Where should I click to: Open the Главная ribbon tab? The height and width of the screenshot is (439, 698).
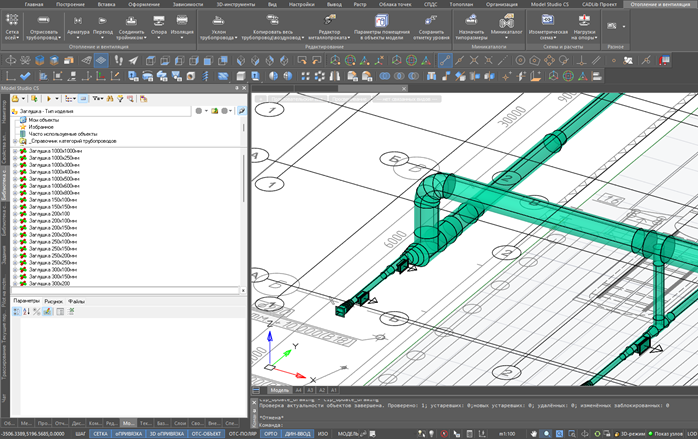pyautogui.click(x=34, y=4)
